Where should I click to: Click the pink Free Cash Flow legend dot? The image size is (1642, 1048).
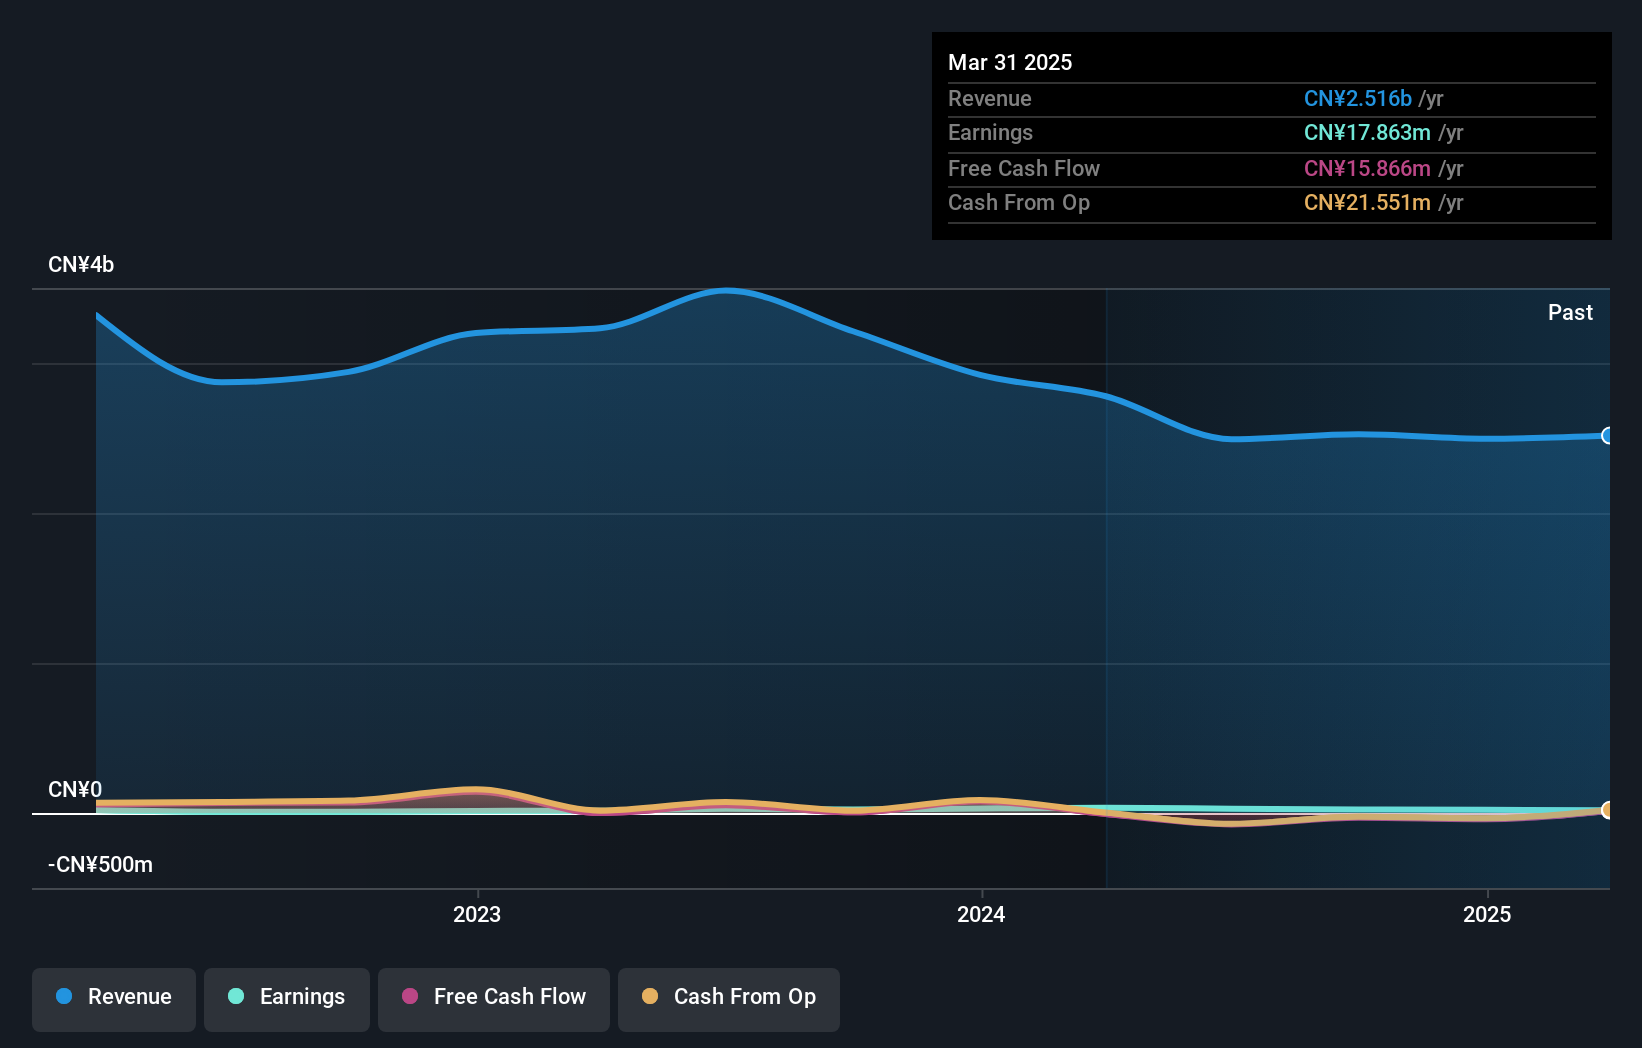point(410,996)
